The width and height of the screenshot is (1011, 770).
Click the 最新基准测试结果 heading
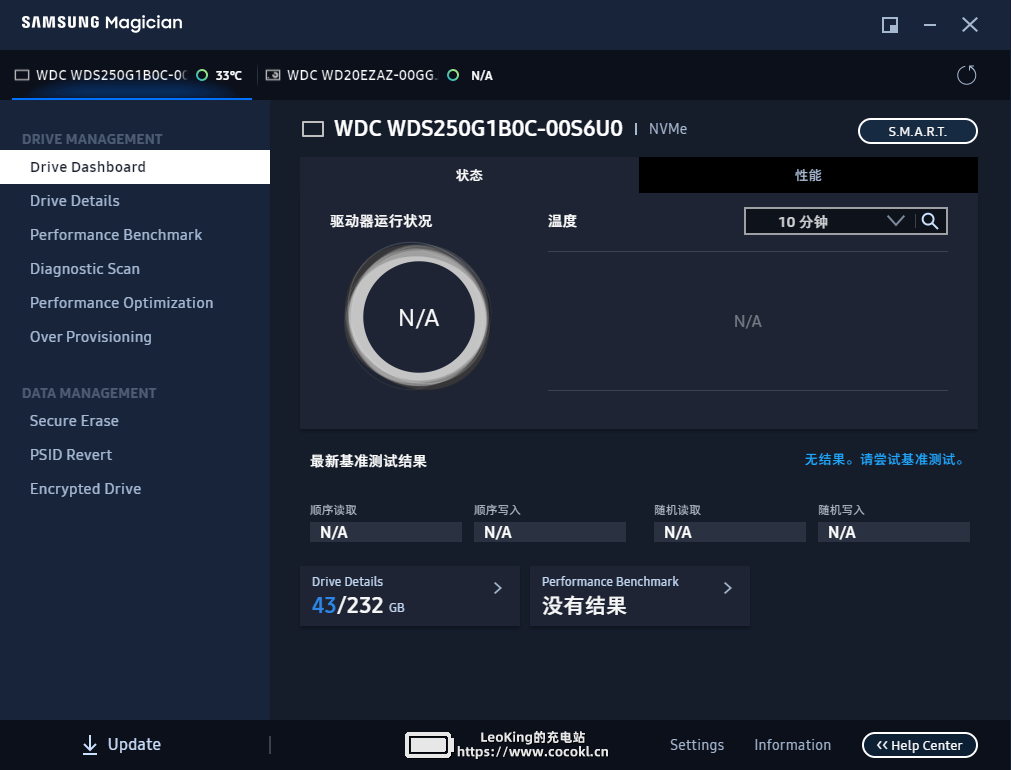coord(368,461)
